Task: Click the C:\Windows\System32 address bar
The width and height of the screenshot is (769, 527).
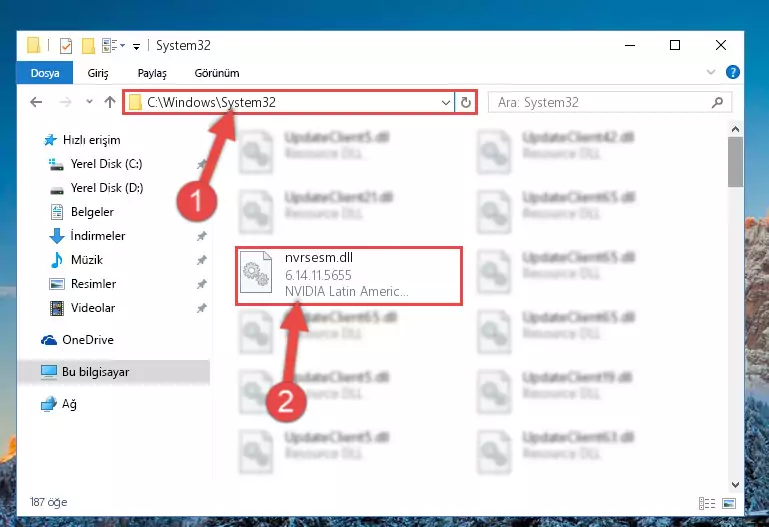Action: tap(288, 102)
